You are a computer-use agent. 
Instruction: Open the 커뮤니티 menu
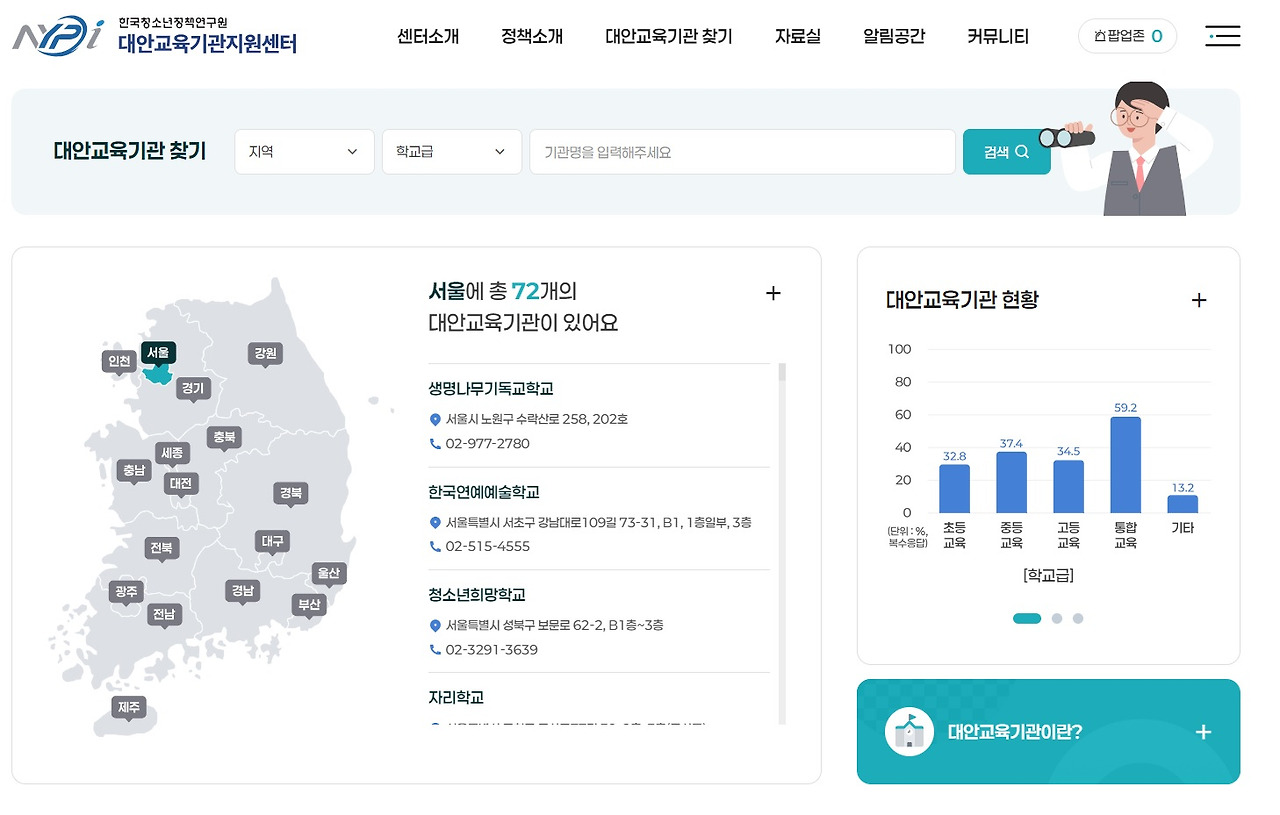point(998,37)
